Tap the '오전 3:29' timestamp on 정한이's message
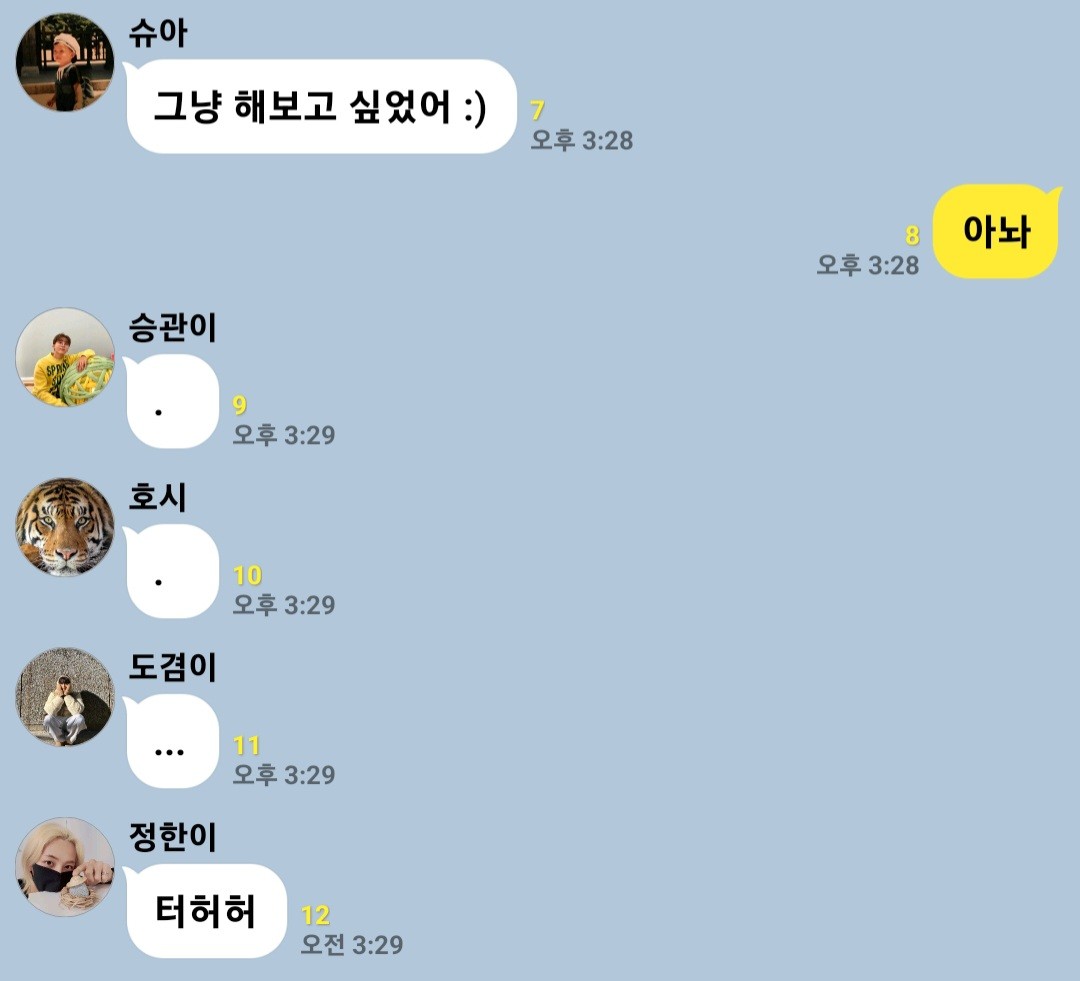The image size is (1080, 981). point(352,944)
